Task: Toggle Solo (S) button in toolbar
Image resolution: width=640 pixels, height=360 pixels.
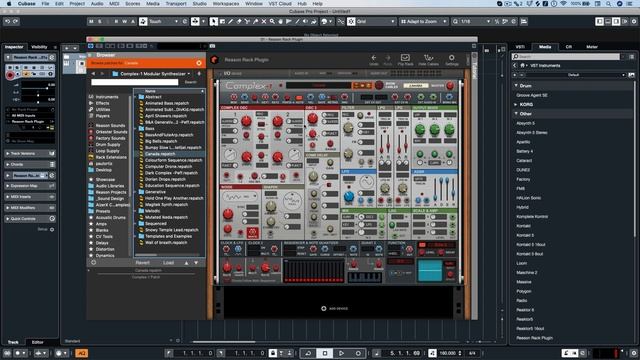Action: pyautogui.click(x=100, y=21)
